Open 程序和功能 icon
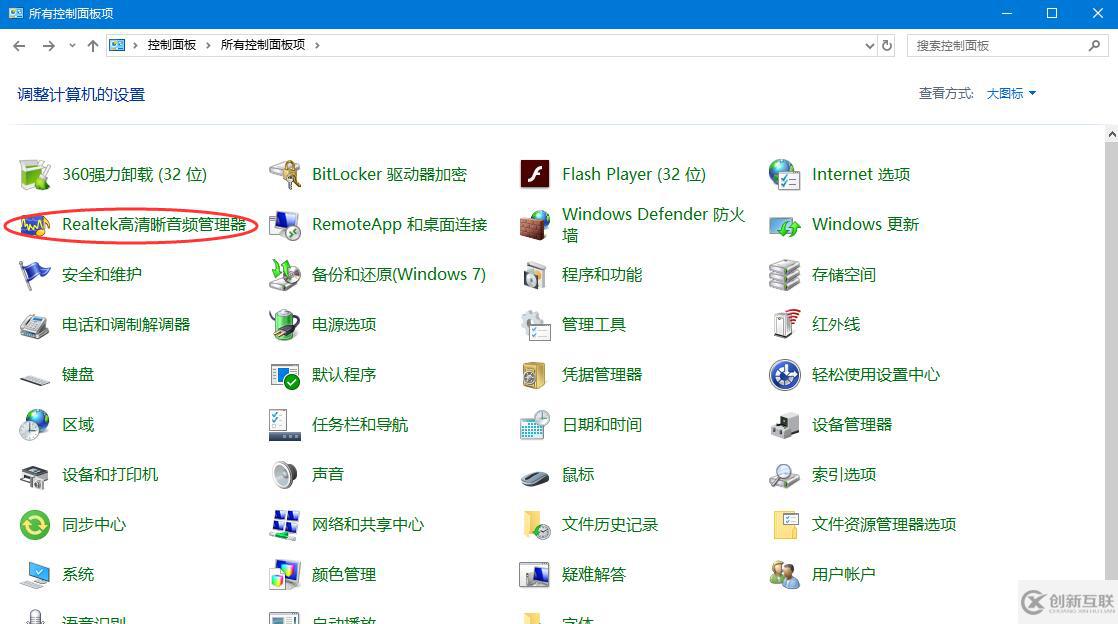This screenshot has width=1118, height=624. 535,275
